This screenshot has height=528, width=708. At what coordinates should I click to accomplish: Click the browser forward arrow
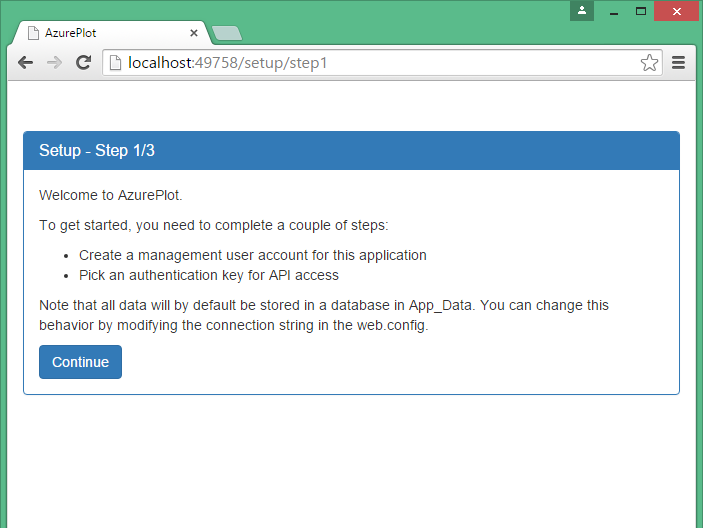tap(54, 63)
